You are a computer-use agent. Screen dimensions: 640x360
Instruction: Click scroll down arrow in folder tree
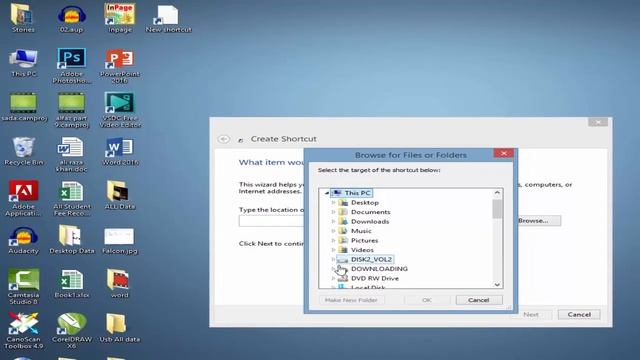[497, 284]
